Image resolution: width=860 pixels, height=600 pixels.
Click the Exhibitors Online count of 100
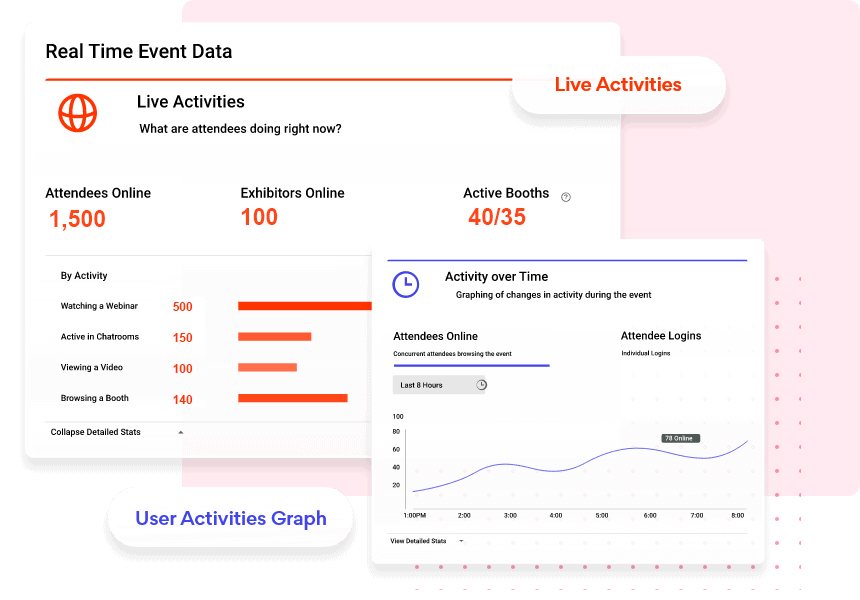[x=259, y=217]
